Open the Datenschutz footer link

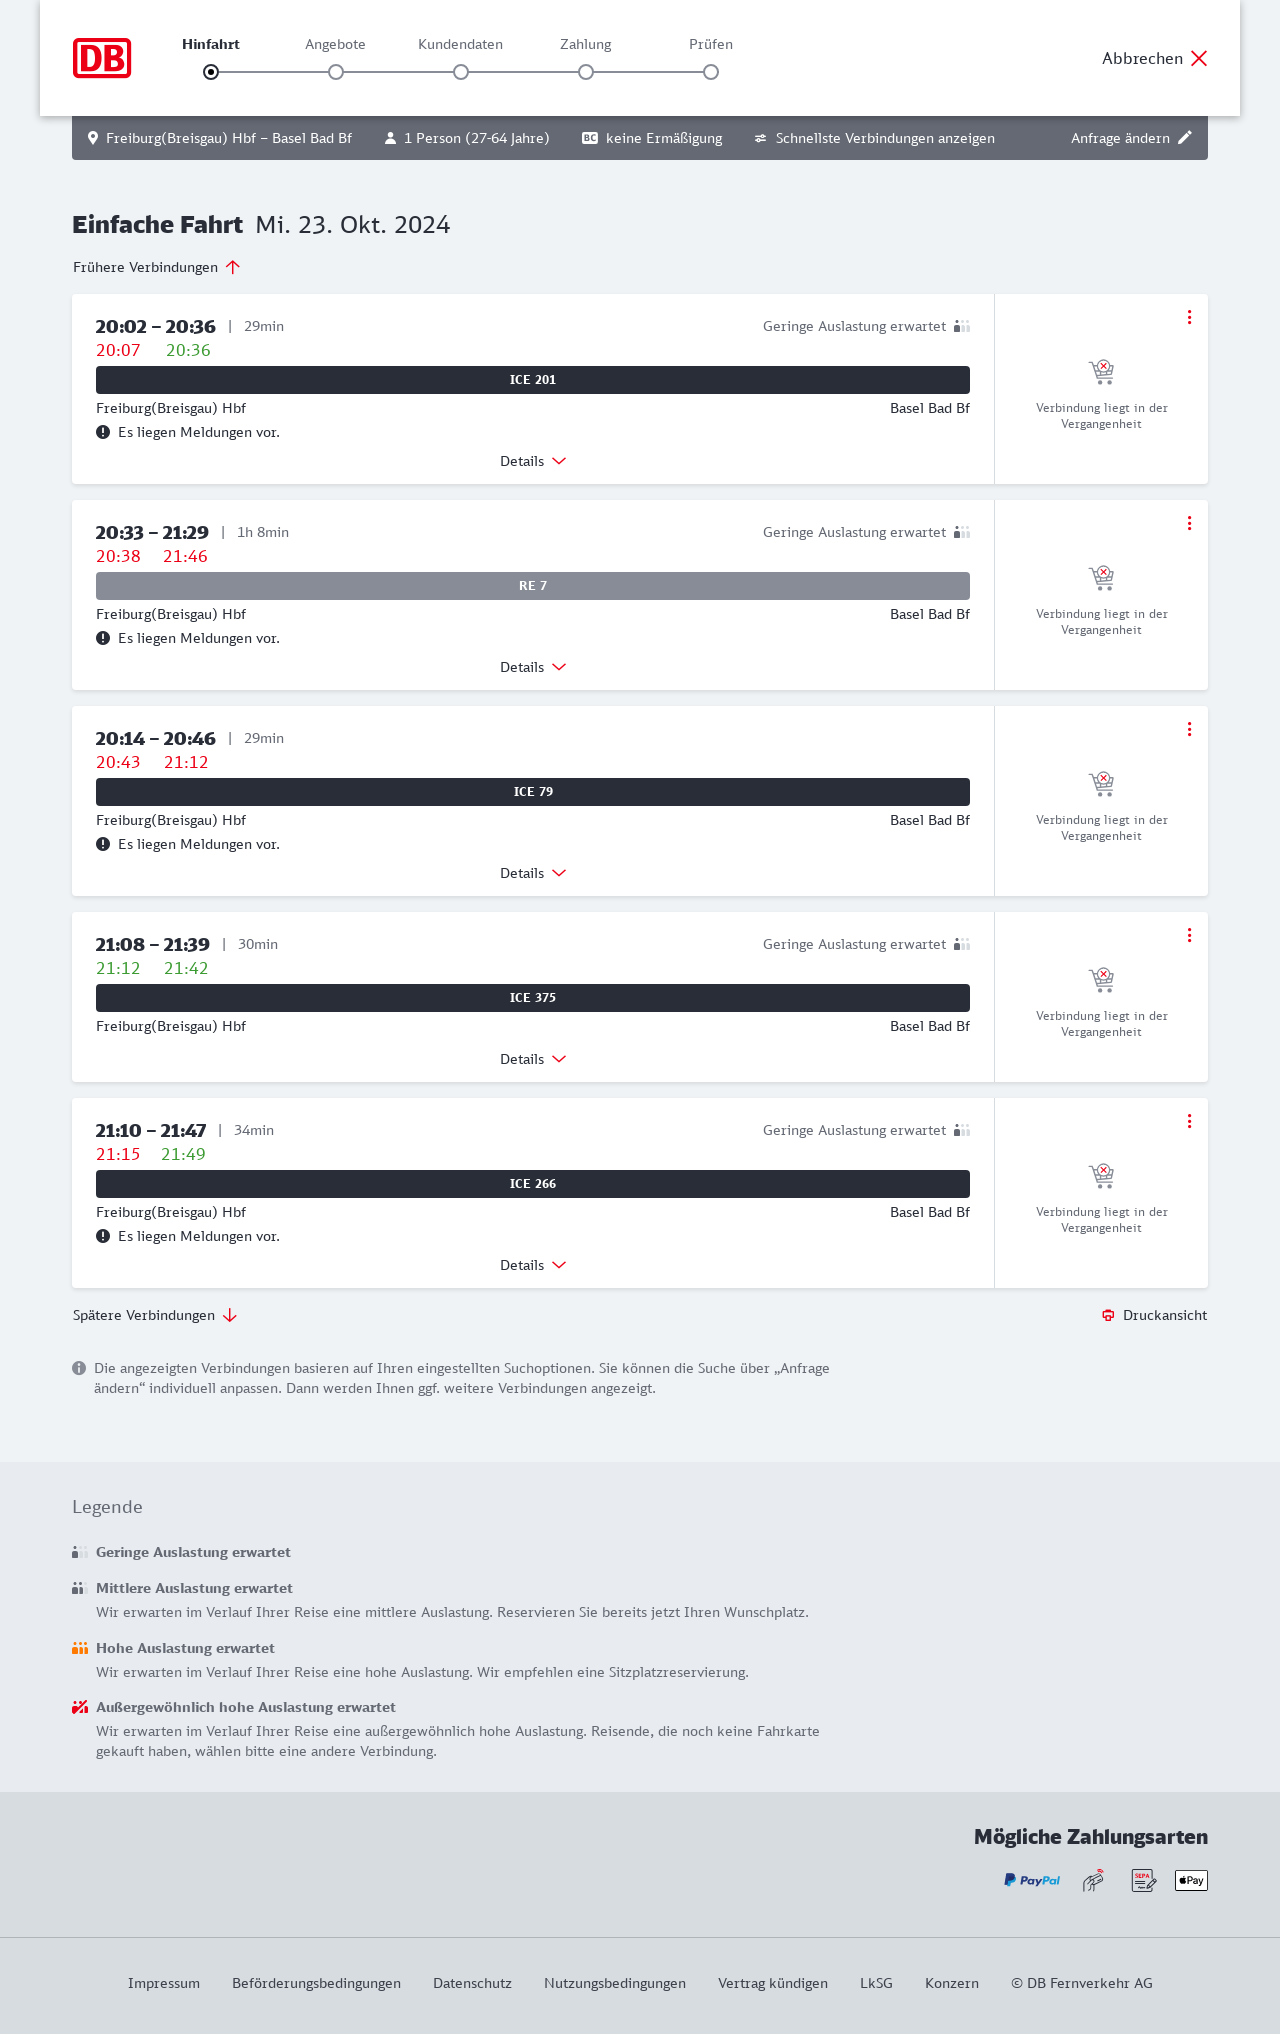[x=472, y=1983]
